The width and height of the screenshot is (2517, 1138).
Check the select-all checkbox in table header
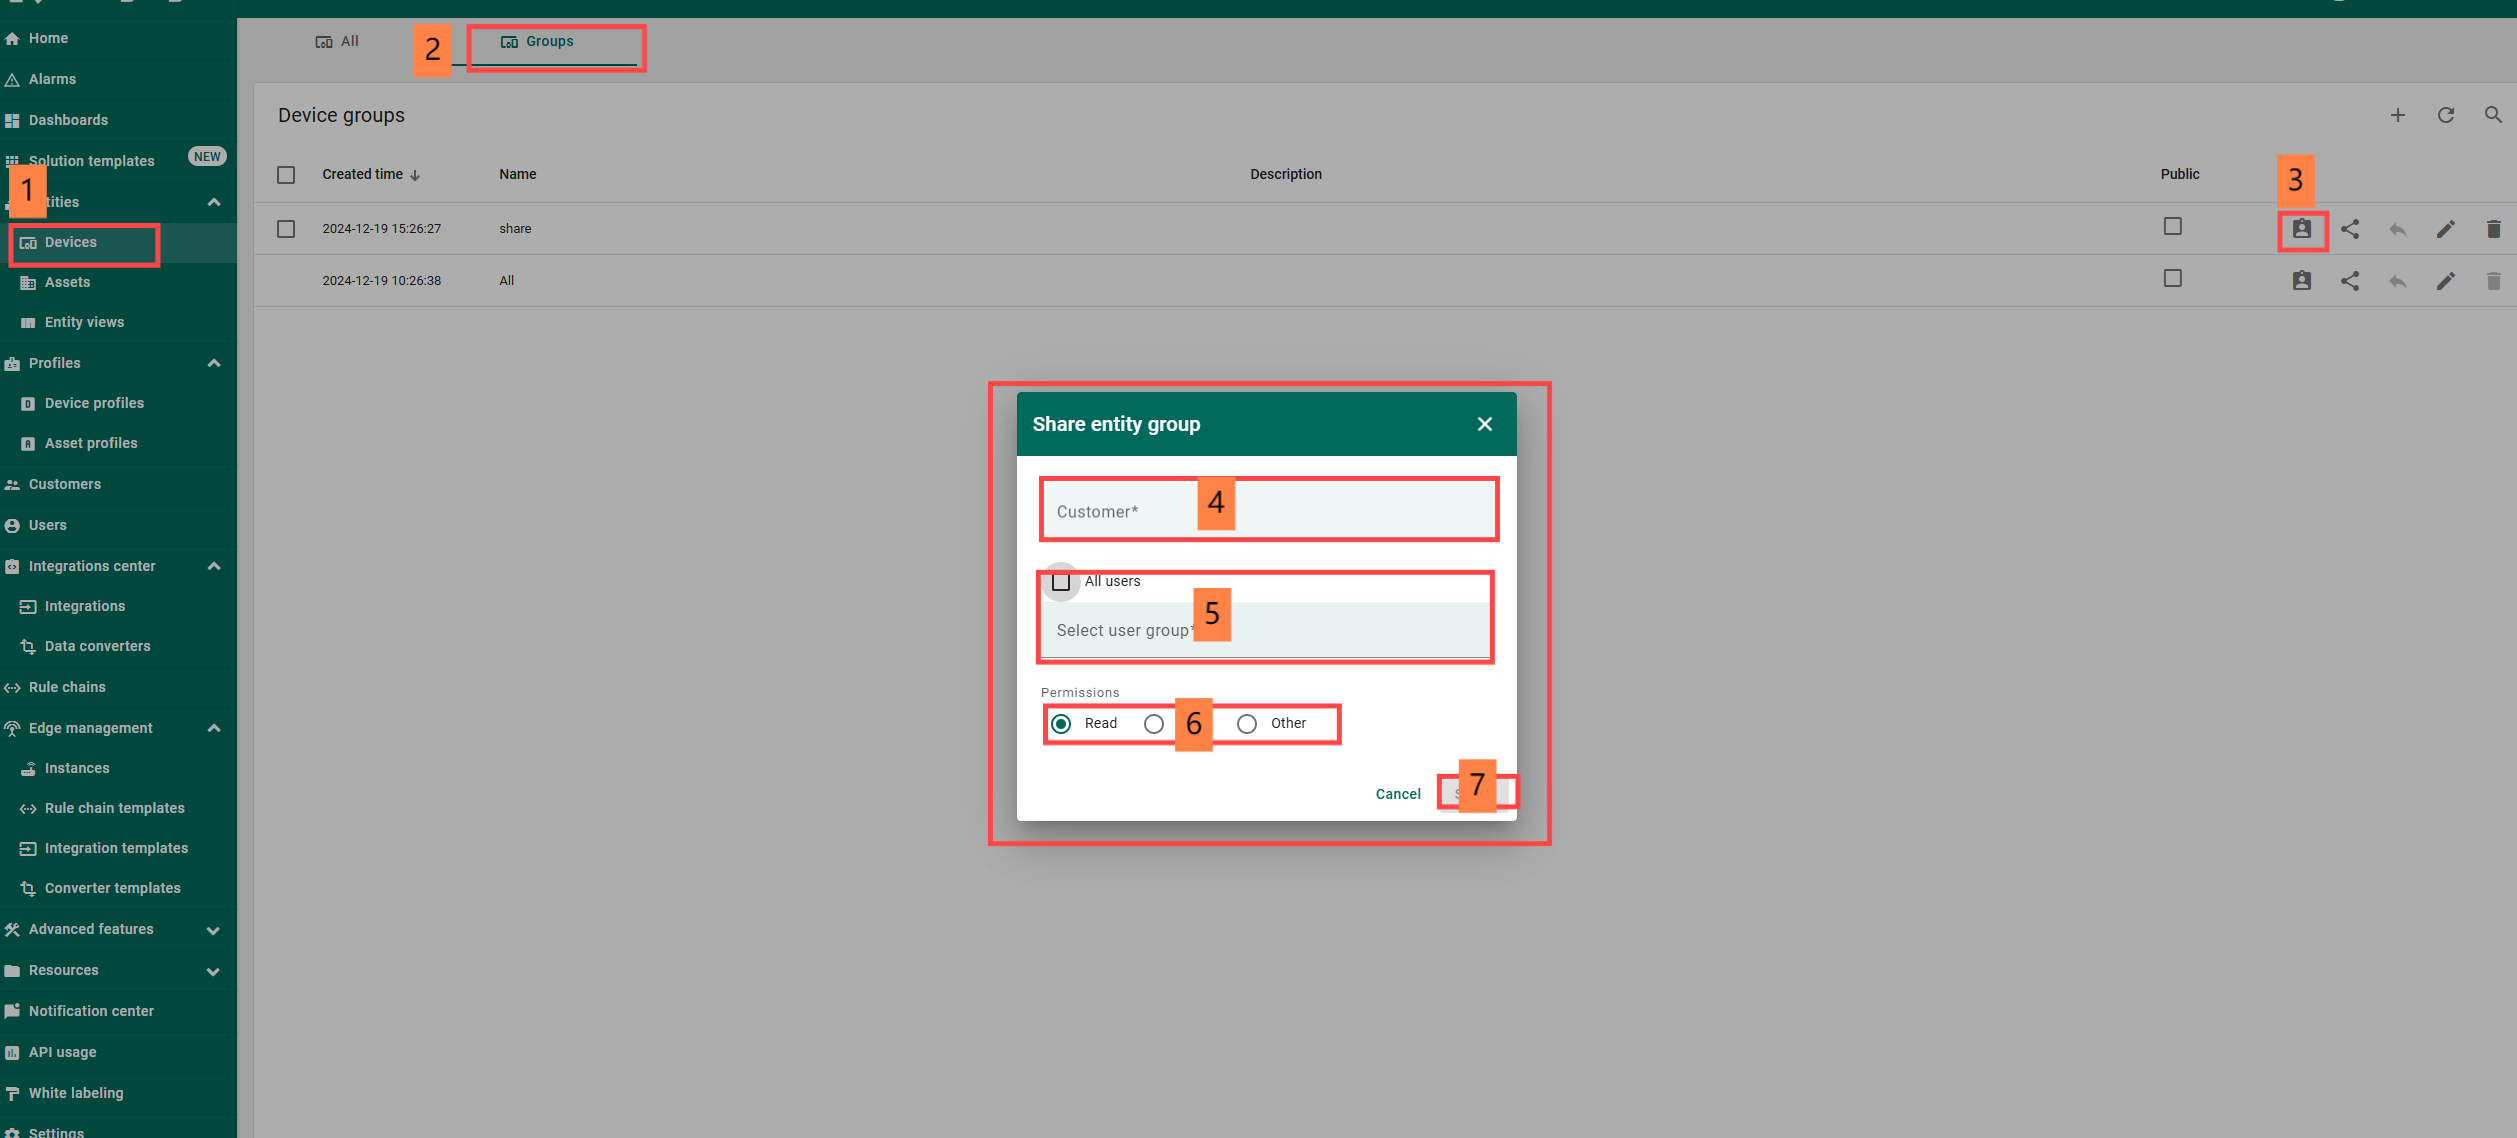tap(286, 175)
